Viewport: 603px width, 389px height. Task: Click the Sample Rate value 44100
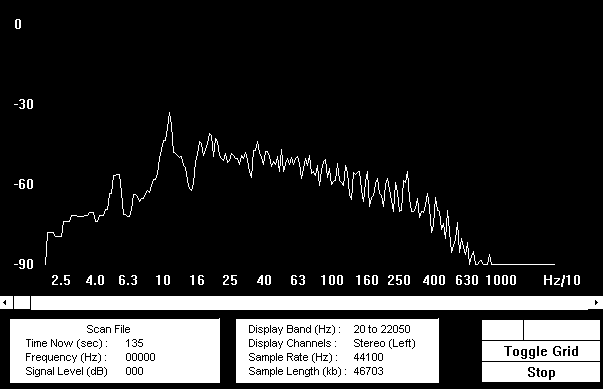(x=368, y=357)
